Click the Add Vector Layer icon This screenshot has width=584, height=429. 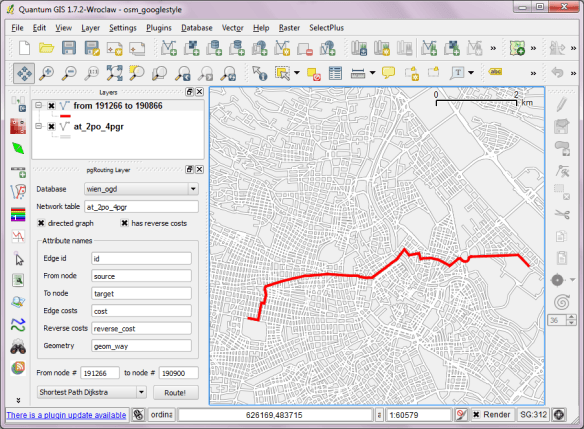(x=169, y=48)
